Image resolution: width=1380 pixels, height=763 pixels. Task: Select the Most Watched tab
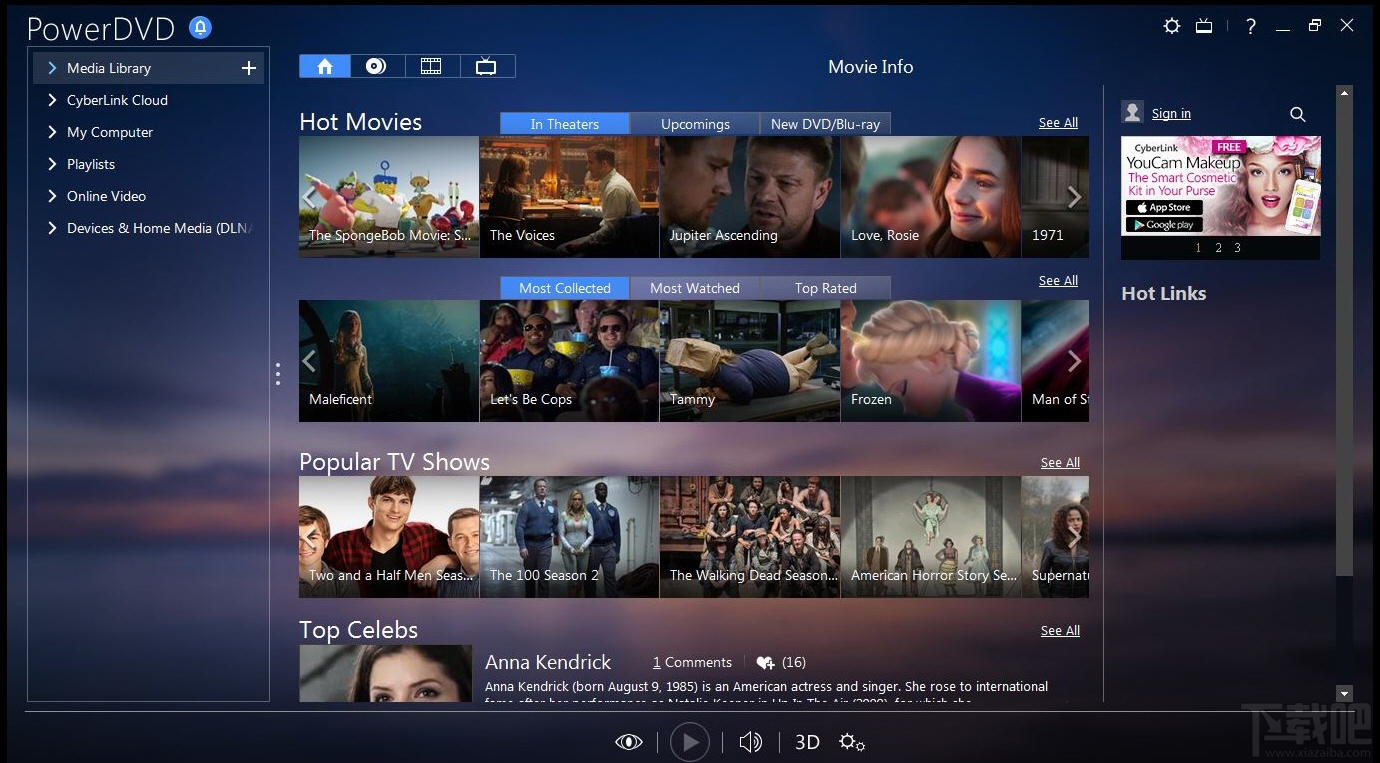click(694, 287)
